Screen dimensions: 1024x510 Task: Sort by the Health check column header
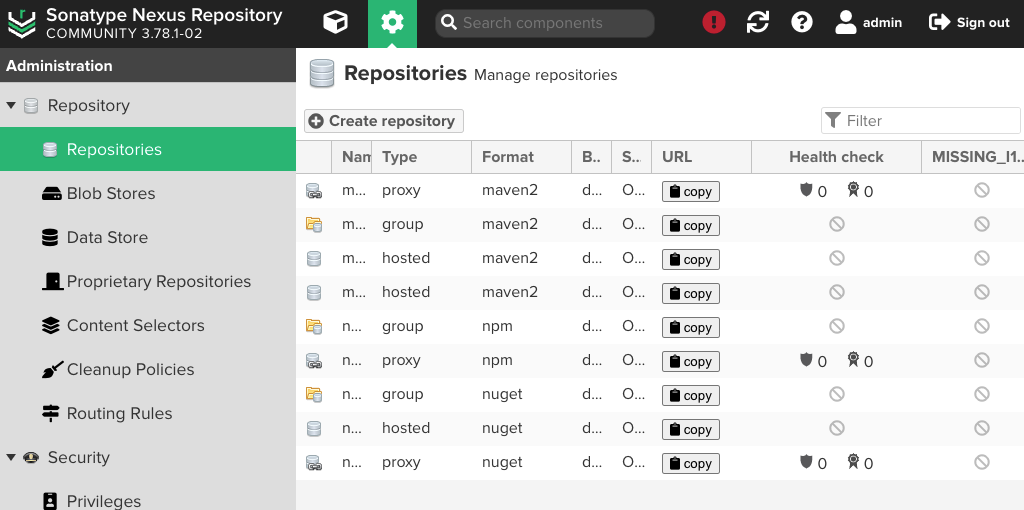tap(836, 157)
